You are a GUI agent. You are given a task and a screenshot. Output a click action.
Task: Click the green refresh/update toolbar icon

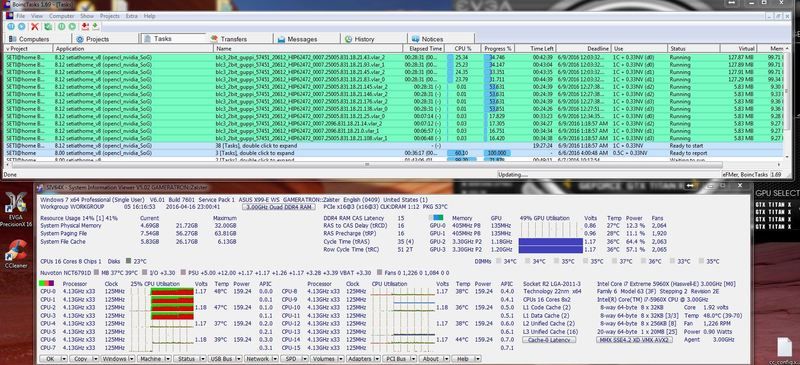coord(48,27)
